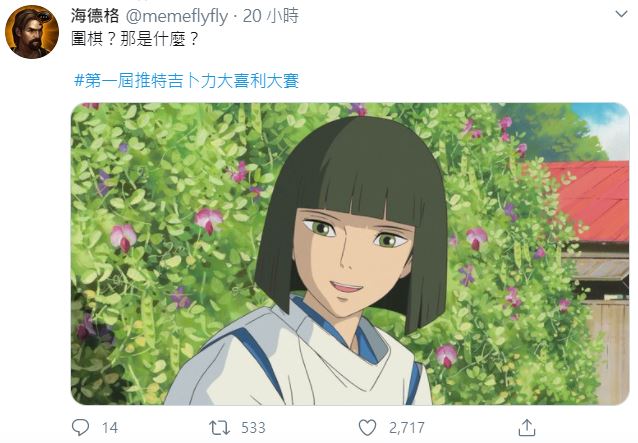This screenshot has height=443, width=638.
Task: Open the attached anime image
Action: 350,254
